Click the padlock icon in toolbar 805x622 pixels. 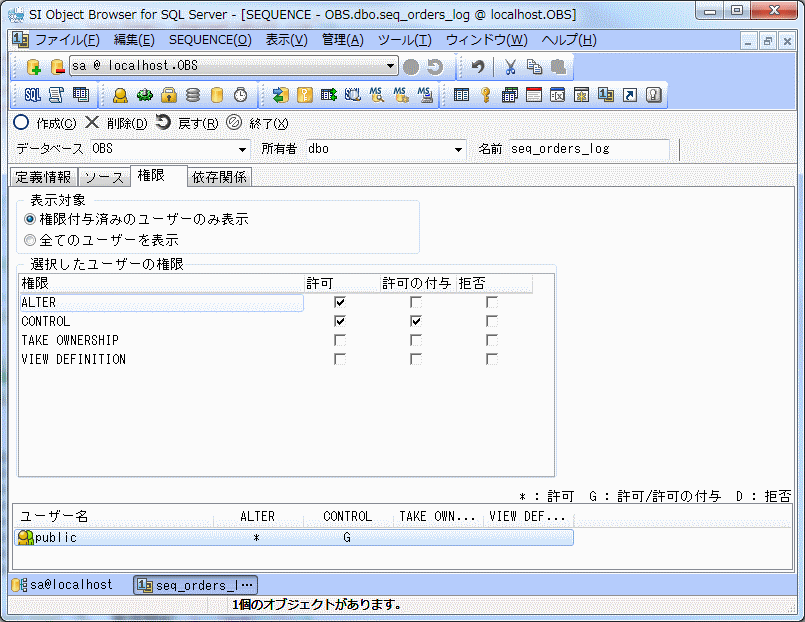point(169,95)
